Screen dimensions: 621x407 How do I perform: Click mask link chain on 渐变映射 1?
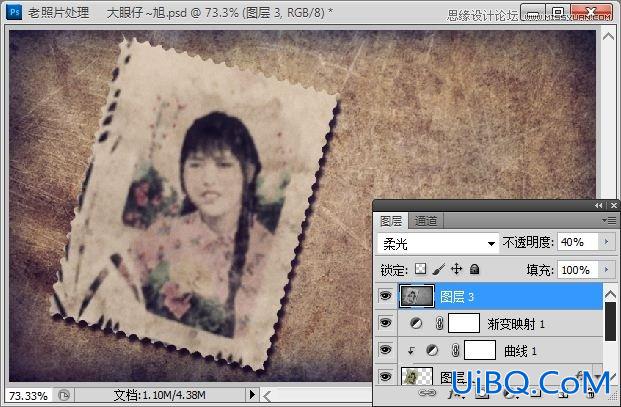[439, 323]
